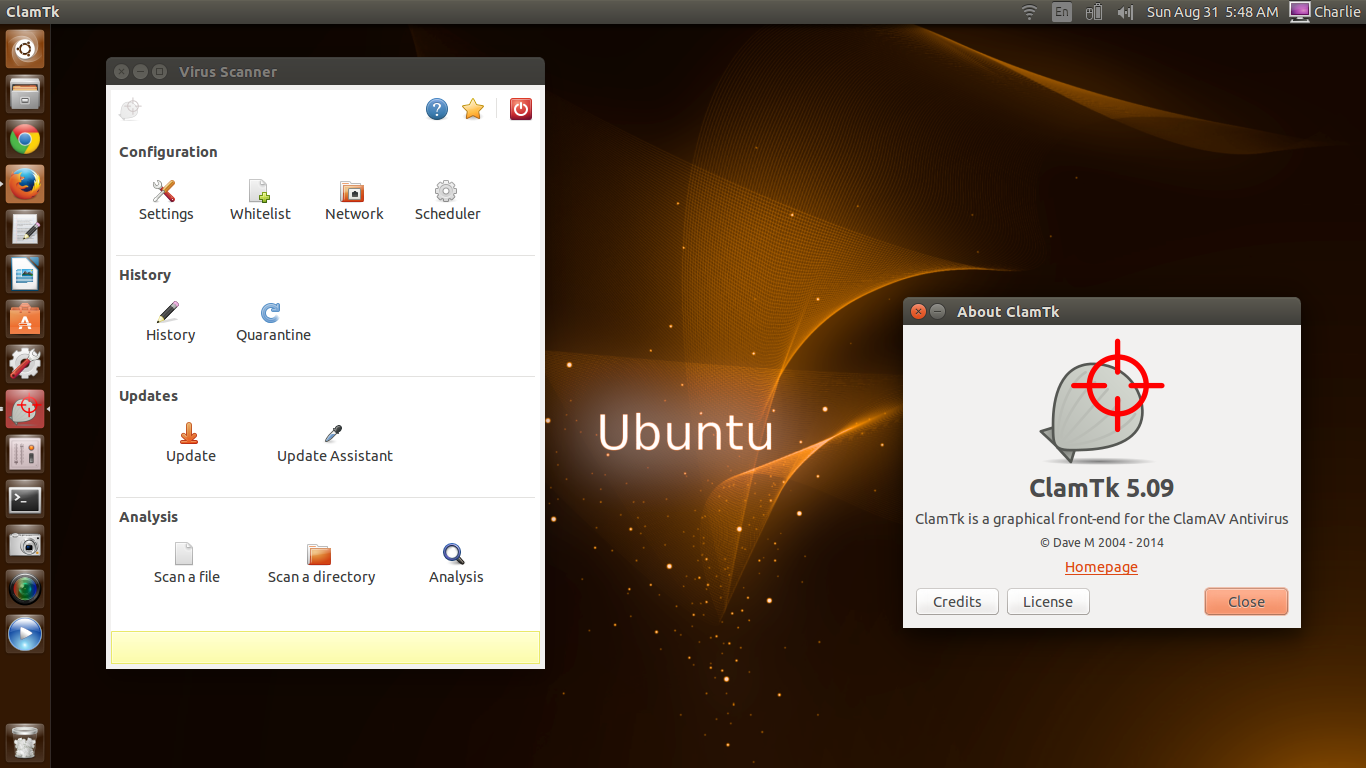
Task: Open the Trash in launcher
Action: 25,743
